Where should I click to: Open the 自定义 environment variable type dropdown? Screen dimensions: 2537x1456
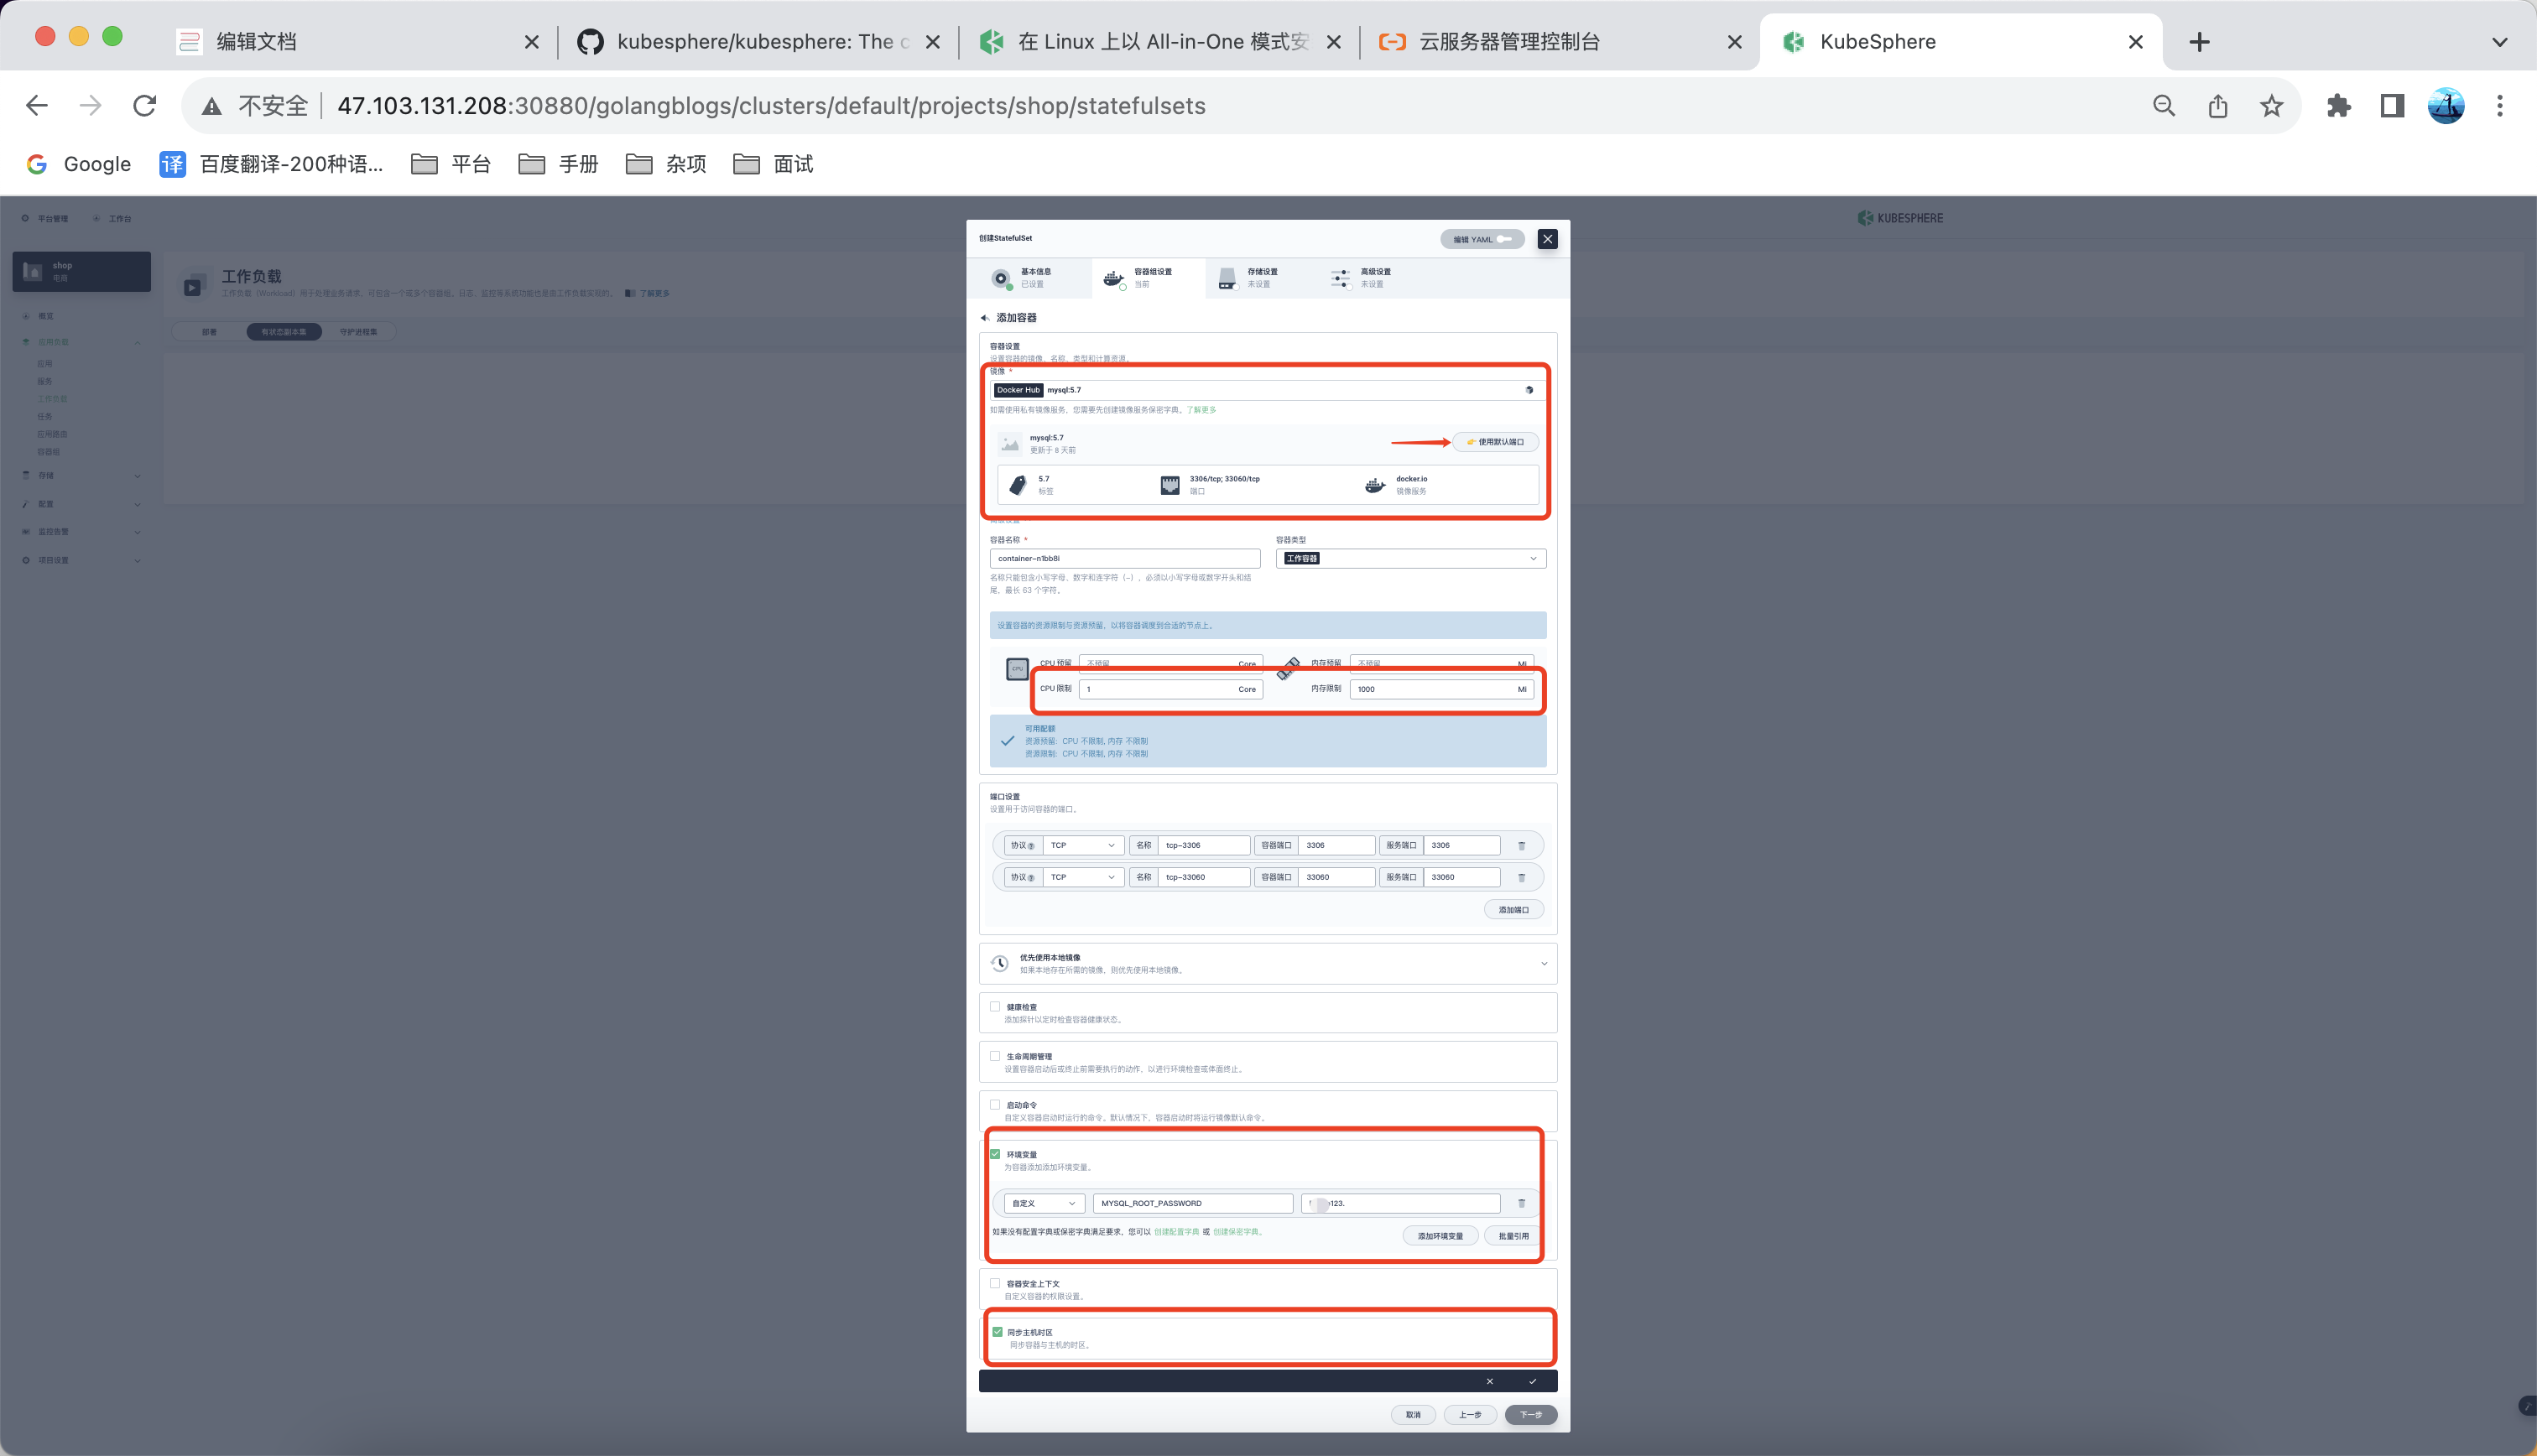tap(1044, 1204)
